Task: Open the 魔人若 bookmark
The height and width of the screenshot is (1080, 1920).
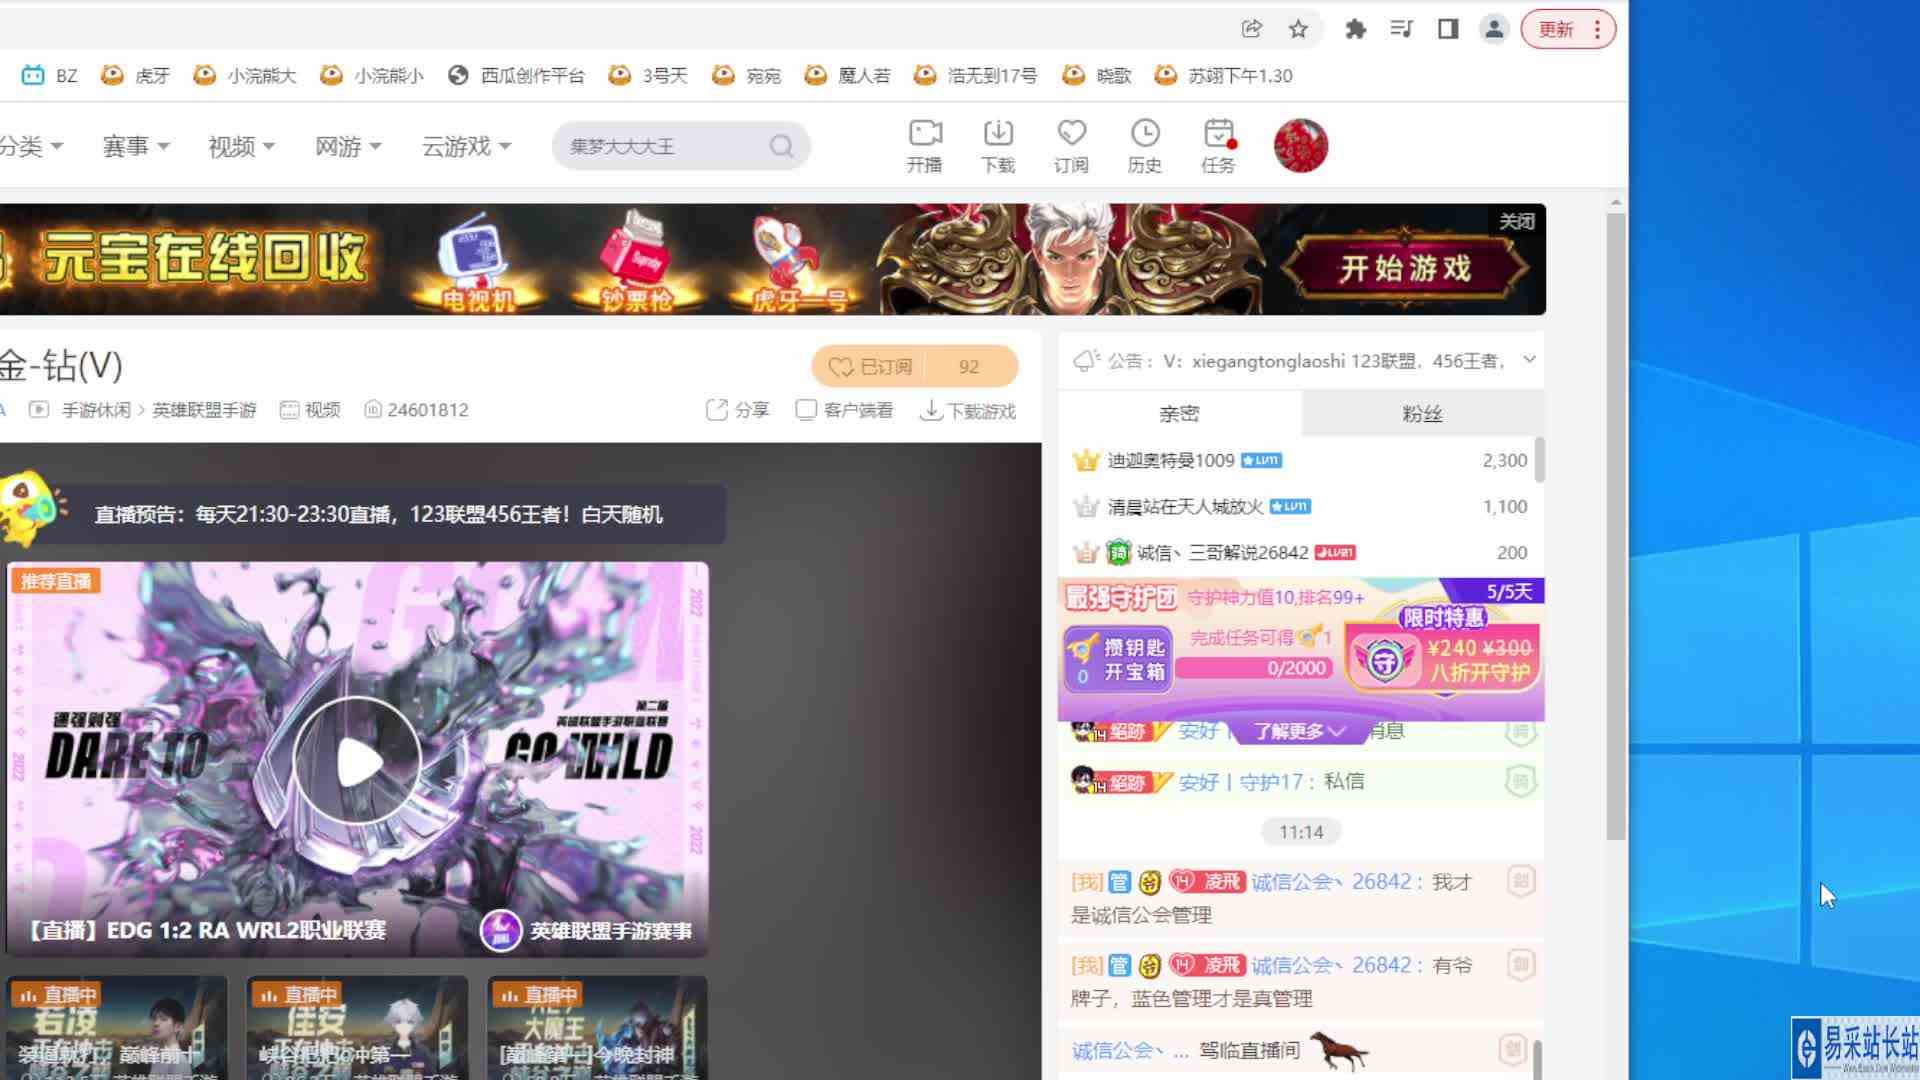Action: click(847, 75)
